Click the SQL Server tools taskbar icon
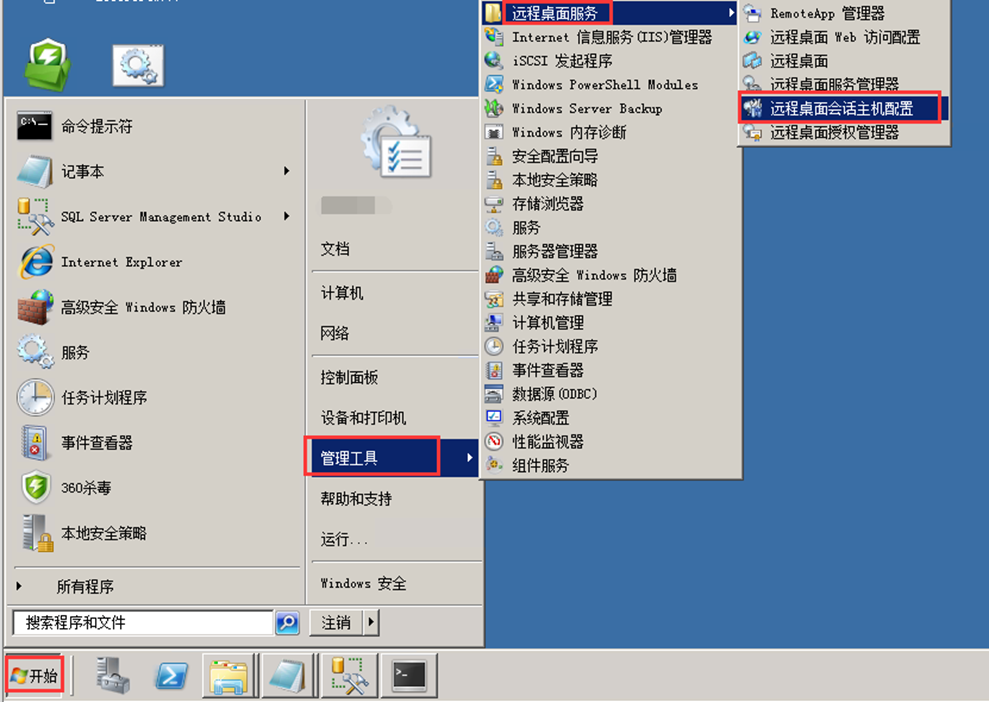Image resolution: width=989 pixels, height=702 pixels. click(x=350, y=676)
